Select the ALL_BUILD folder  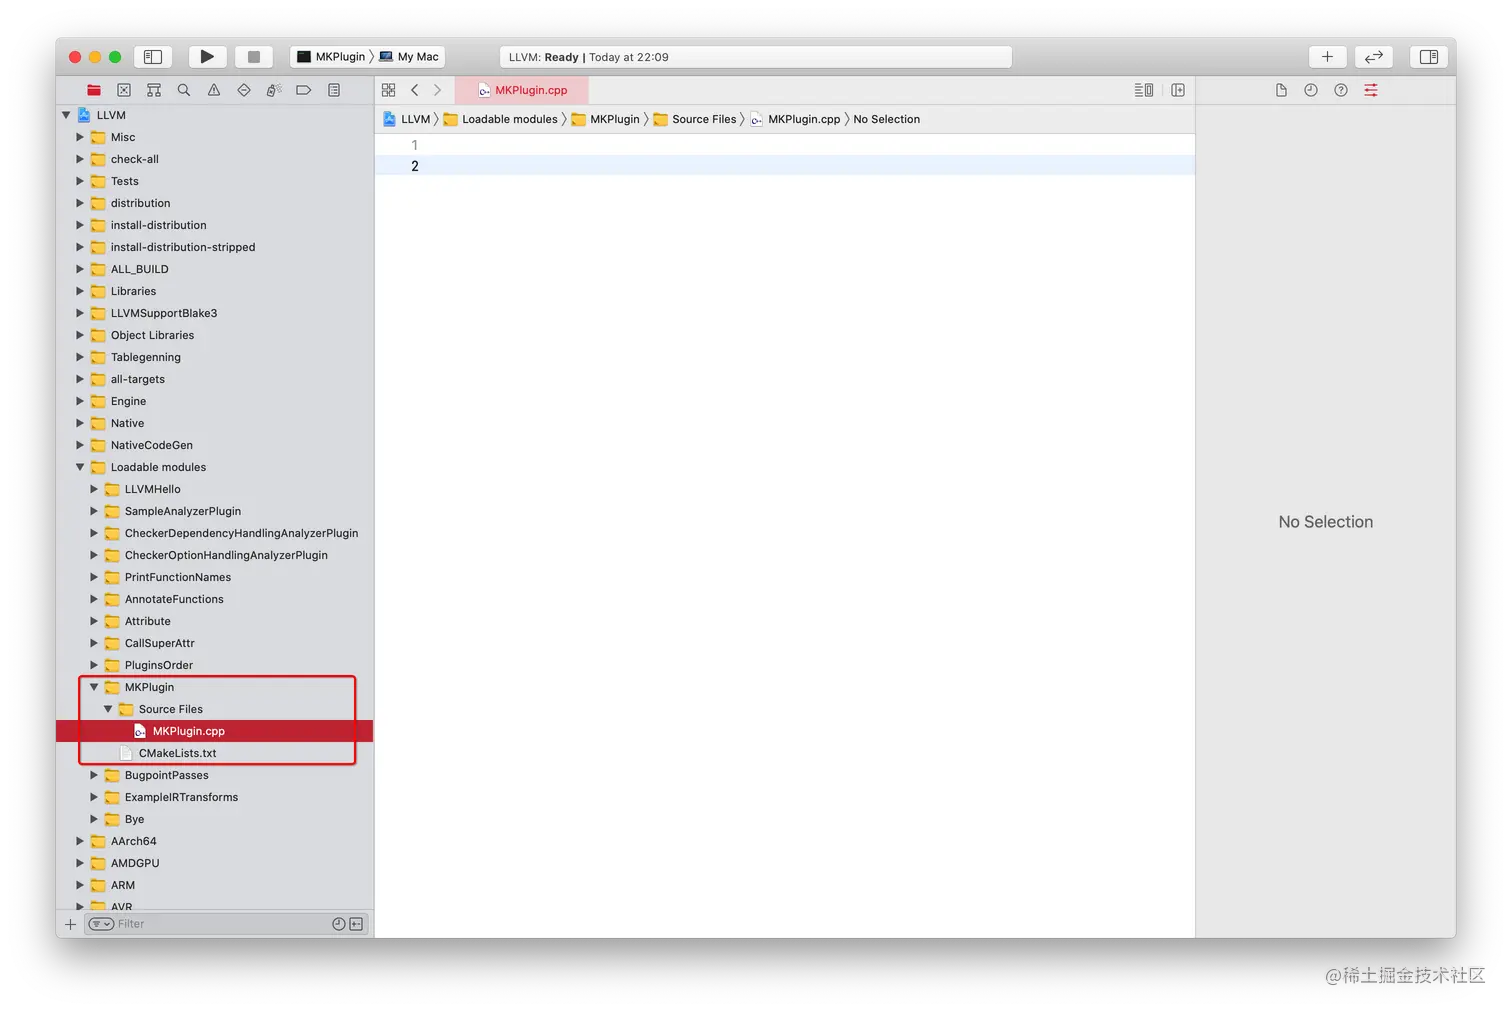point(215,269)
